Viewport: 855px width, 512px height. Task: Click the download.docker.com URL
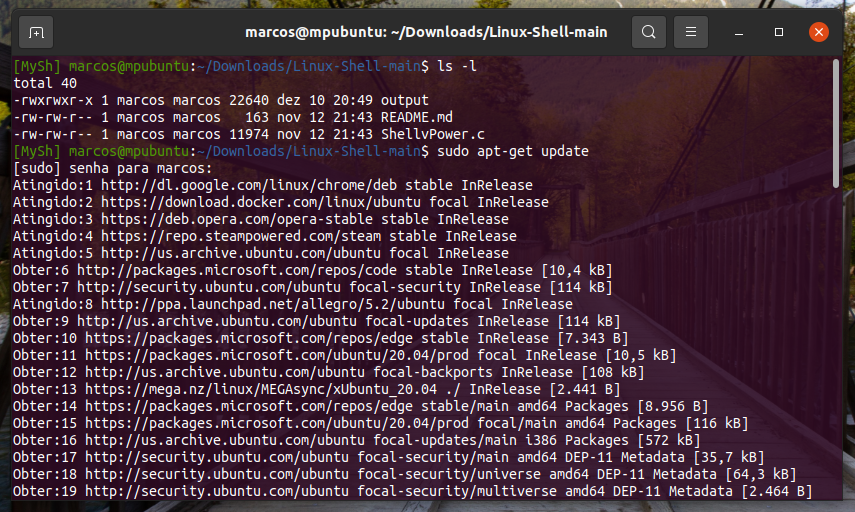261,202
